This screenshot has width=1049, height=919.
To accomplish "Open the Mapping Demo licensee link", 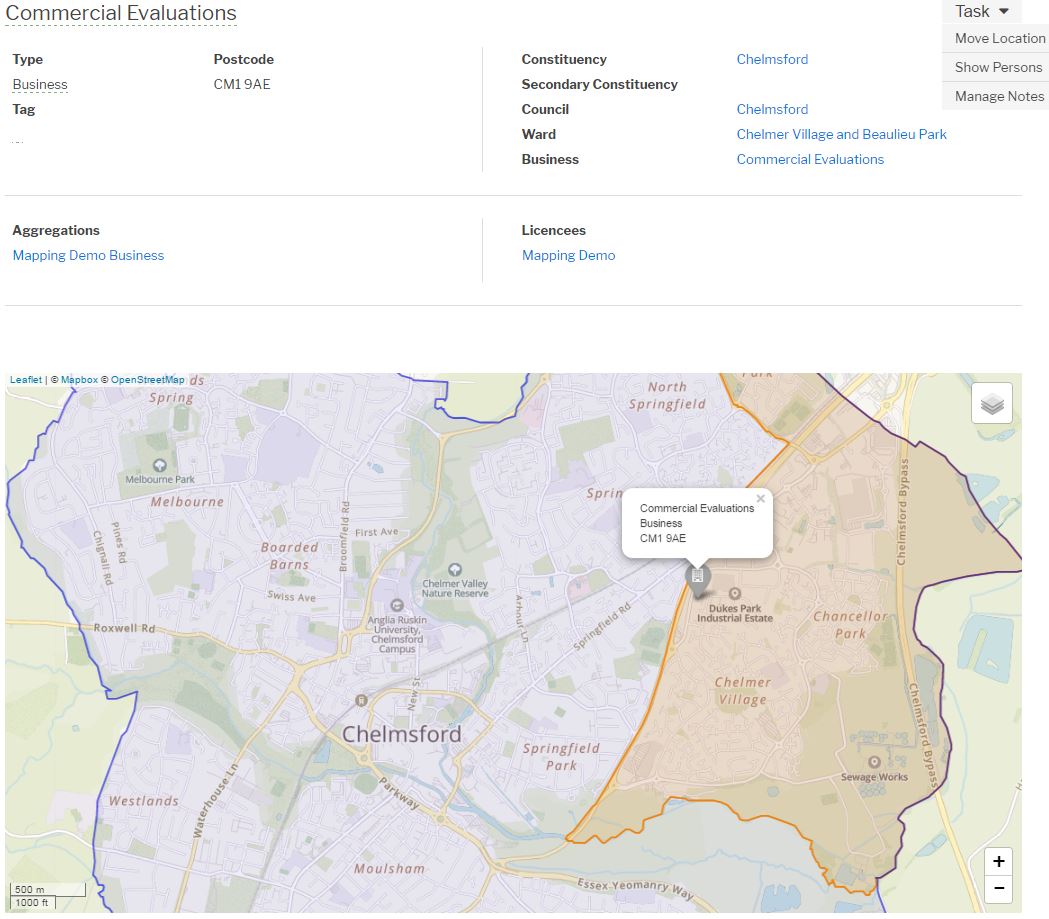I will pos(568,255).
